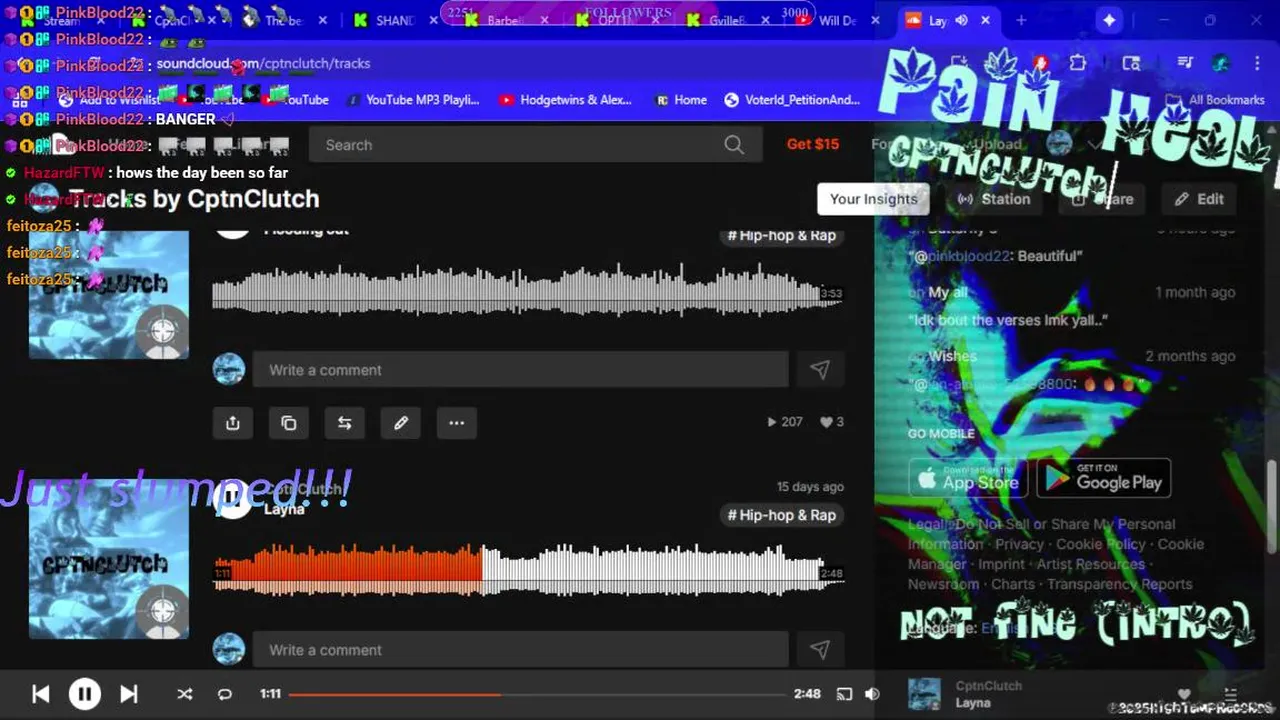Skip to next track in the player

[x=129, y=694]
